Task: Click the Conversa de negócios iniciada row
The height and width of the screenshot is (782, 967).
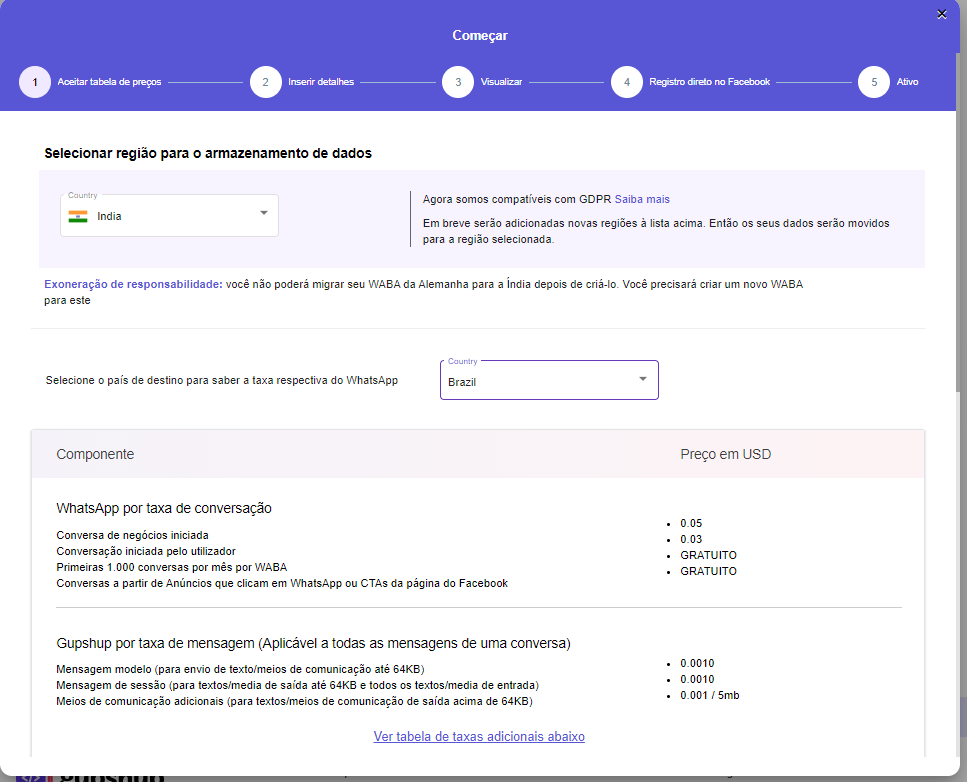Action: 132,535
